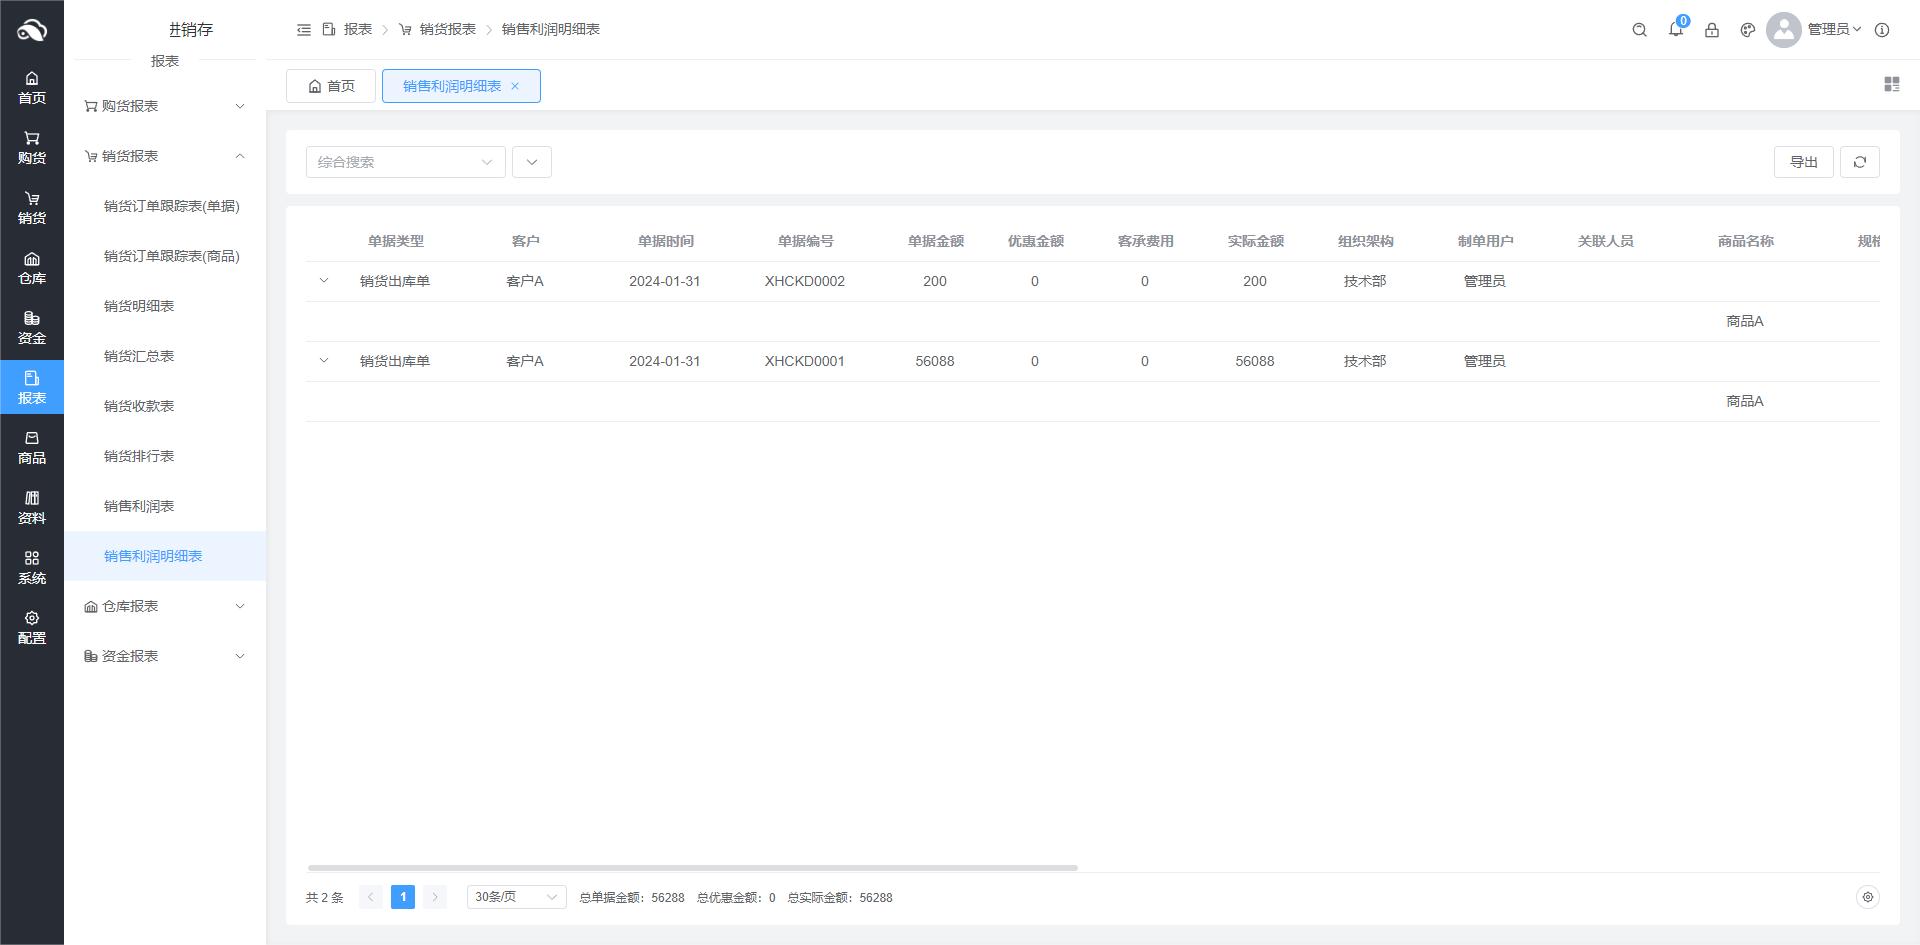Screen dimensions: 1920x945
Task: Go to 仓库 in left navigation bar
Action: [x=32, y=268]
